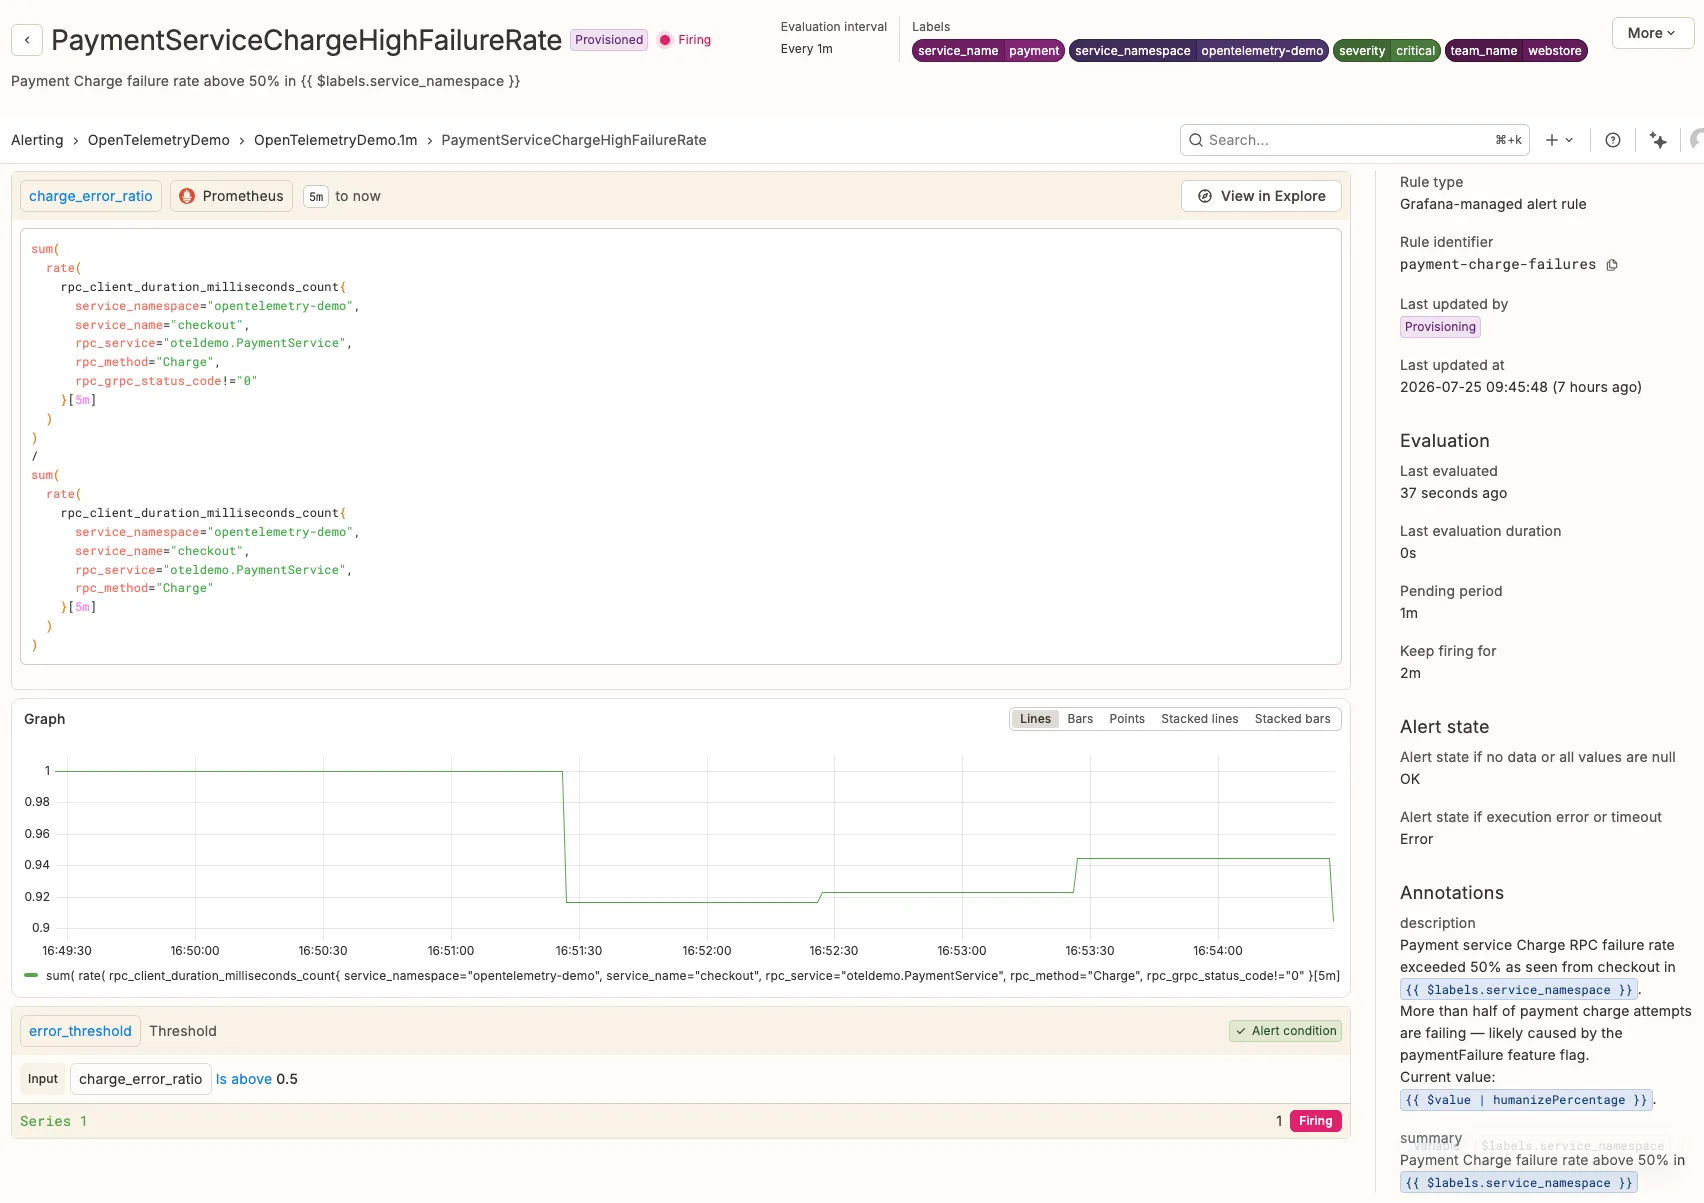Viewport: 1704px width, 1203px height.
Task: Click the charge_error_ratio query name
Action: pos(91,196)
